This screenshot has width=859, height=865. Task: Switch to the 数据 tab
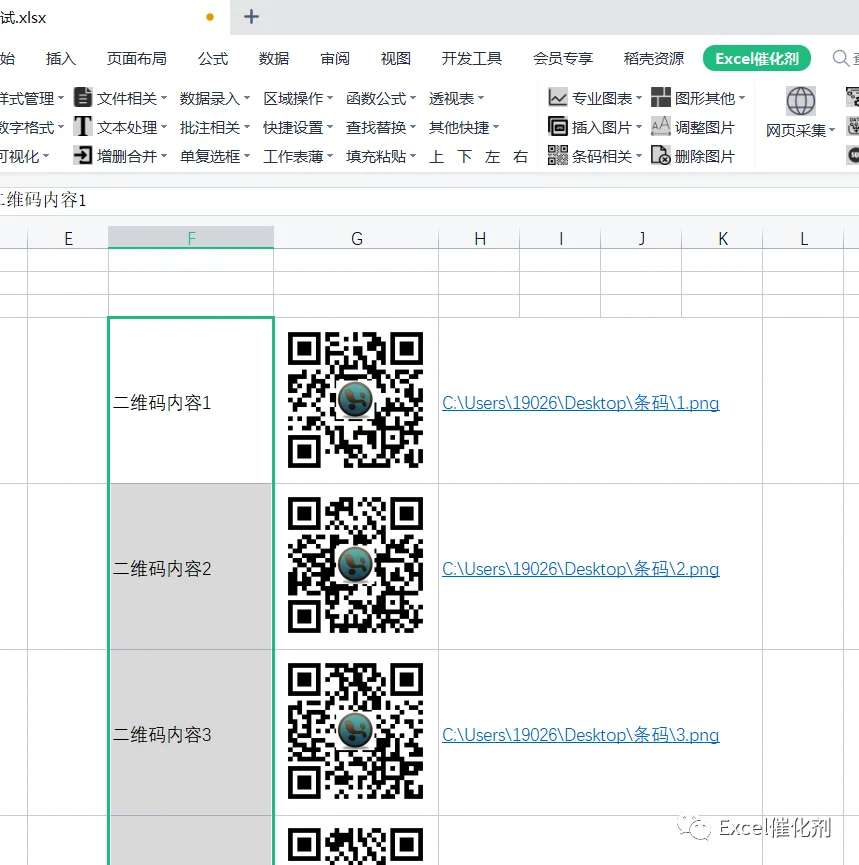point(274,58)
